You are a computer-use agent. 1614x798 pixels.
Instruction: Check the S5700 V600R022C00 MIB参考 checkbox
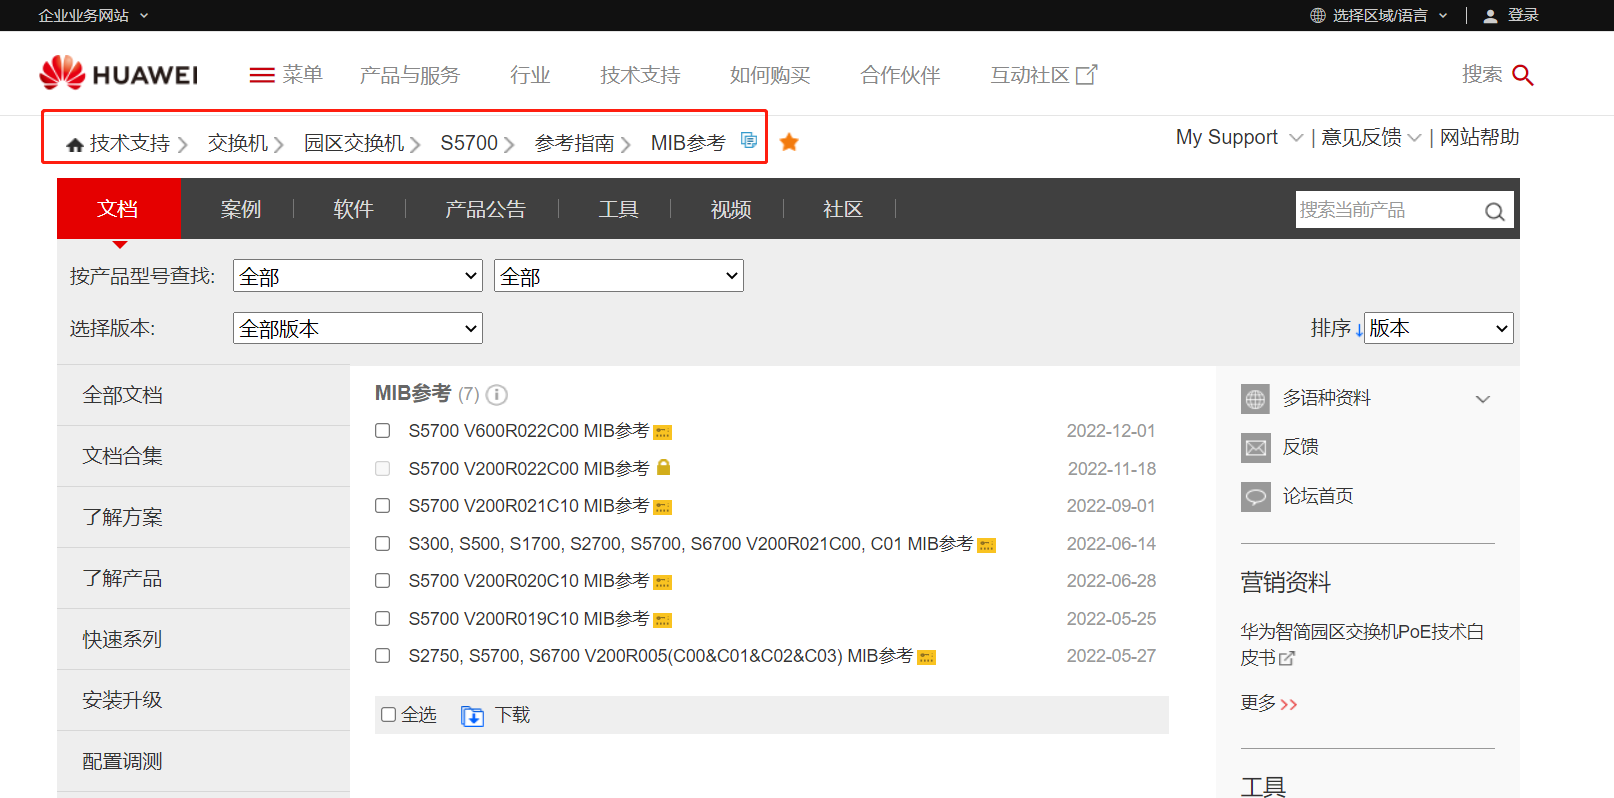pos(382,431)
